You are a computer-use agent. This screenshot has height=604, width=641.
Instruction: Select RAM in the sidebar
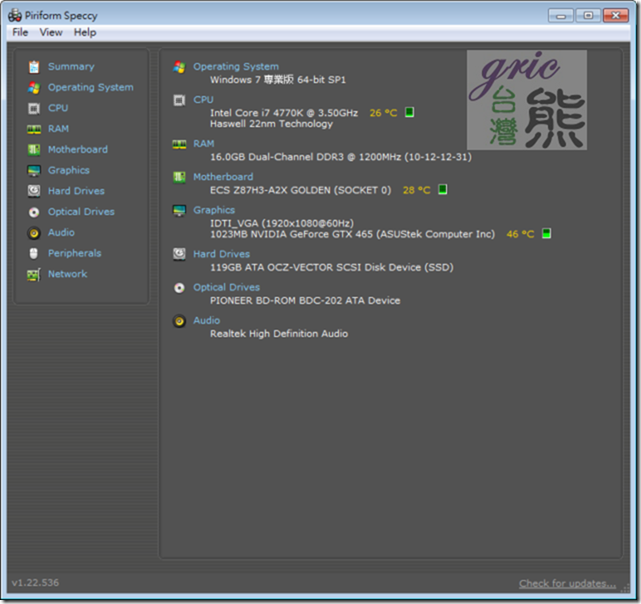58,129
